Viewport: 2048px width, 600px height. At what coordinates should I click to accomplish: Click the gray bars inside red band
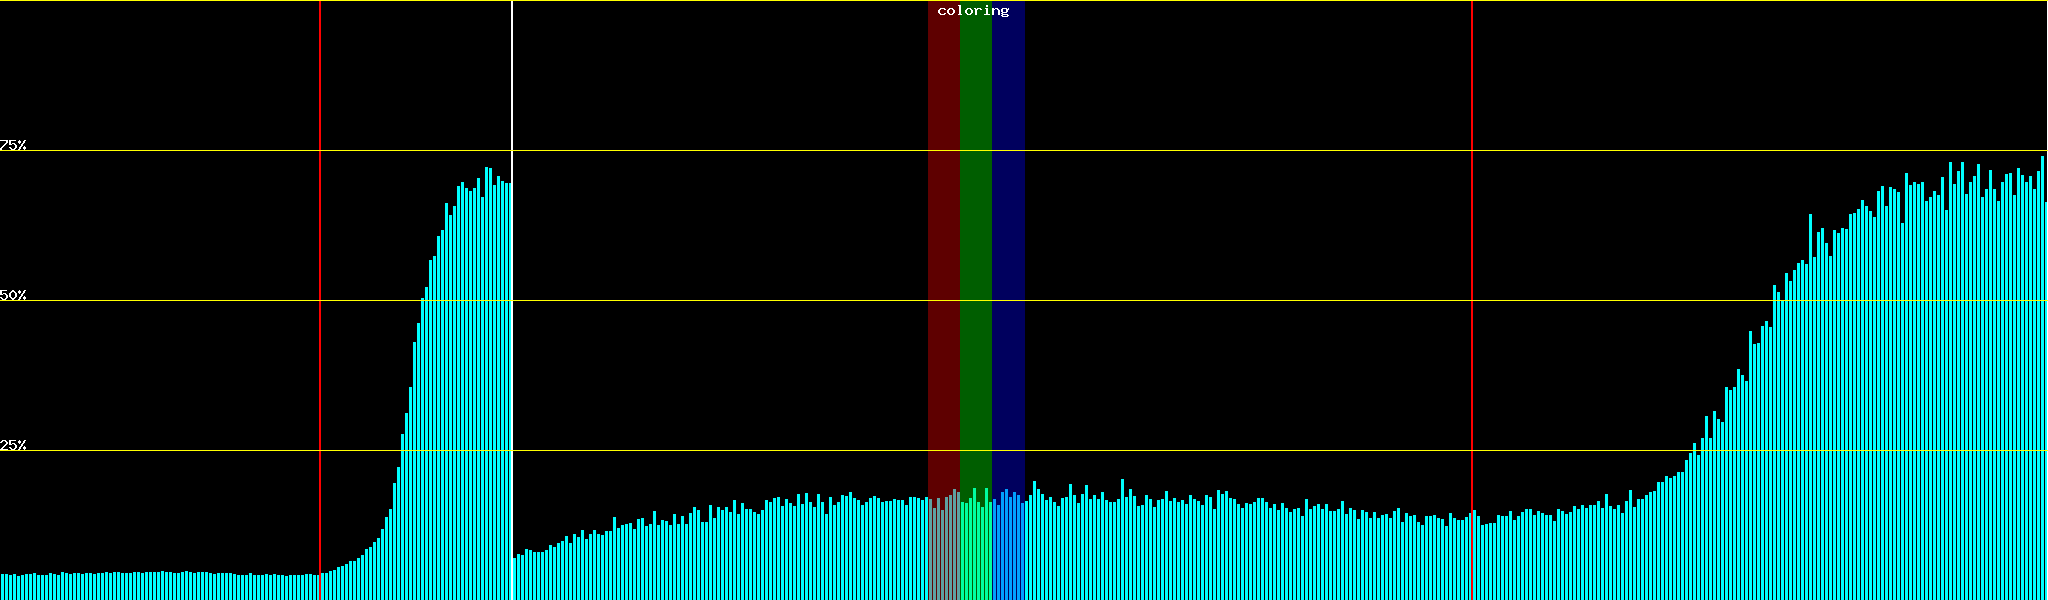943,550
